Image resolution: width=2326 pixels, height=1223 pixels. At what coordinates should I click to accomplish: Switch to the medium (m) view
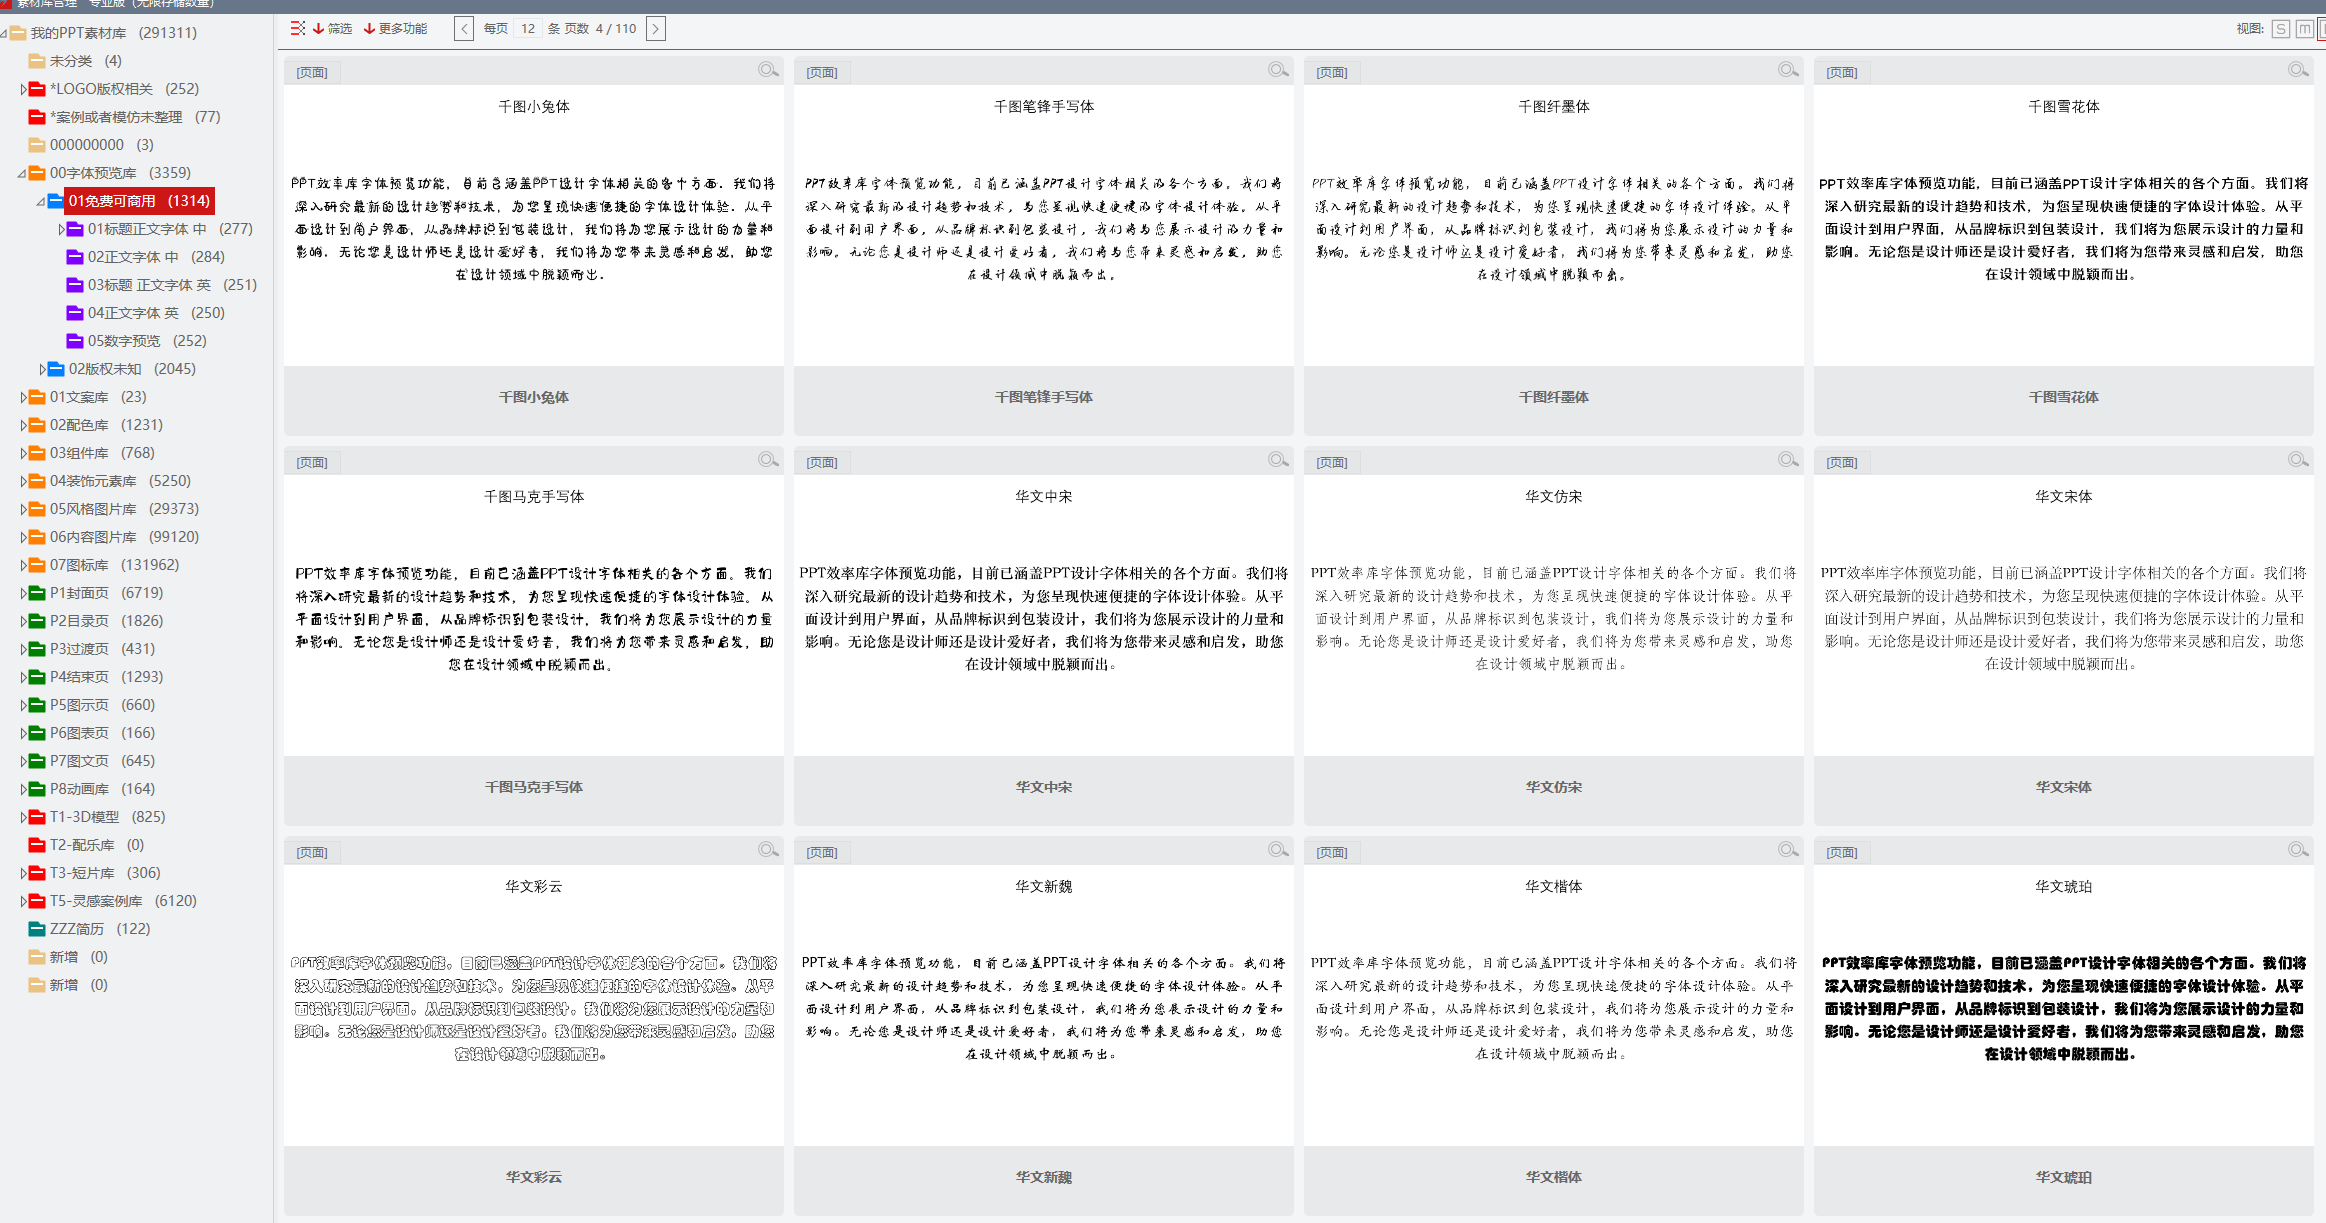pos(2305,29)
